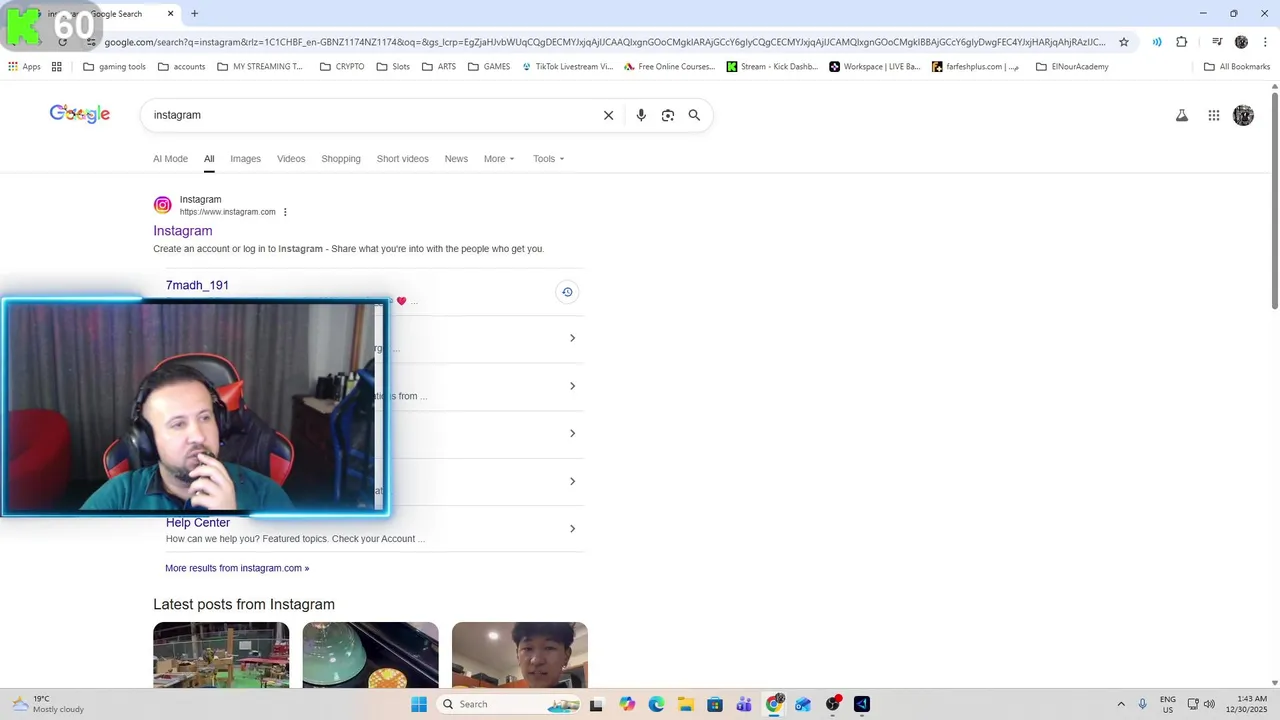1280x720 pixels.
Task: Select the Videos tab
Action: click(x=291, y=159)
